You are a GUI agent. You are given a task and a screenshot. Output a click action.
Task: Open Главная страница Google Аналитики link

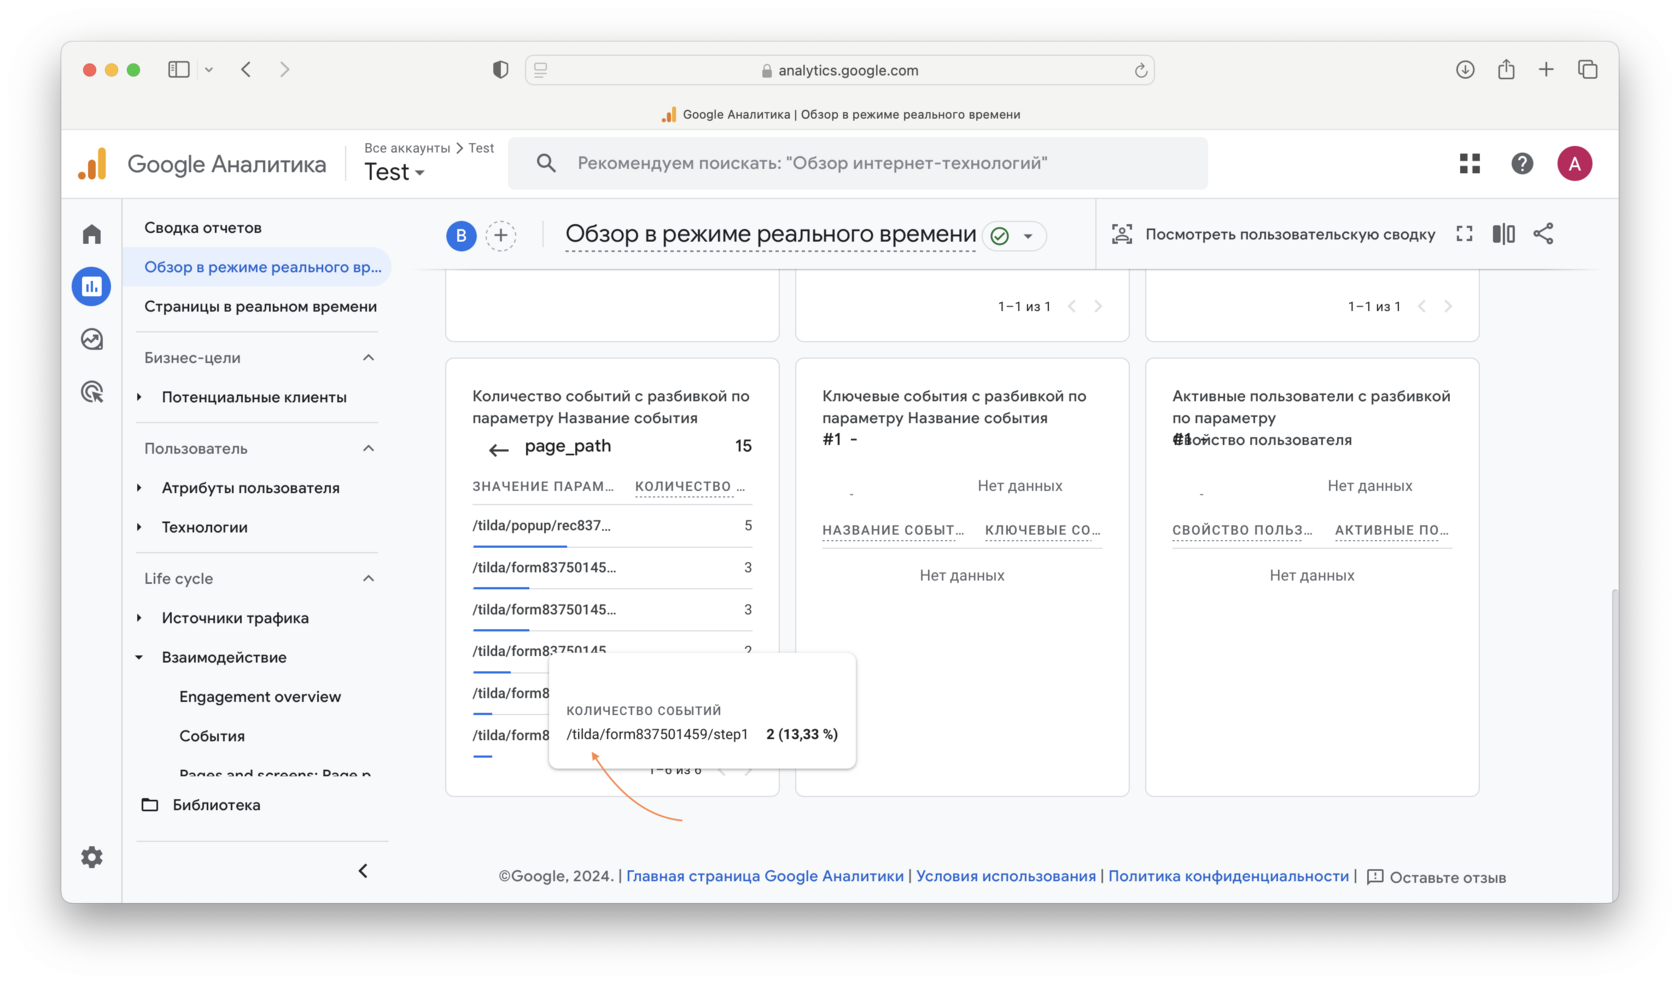pyautogui.click(x=765, y=876)
